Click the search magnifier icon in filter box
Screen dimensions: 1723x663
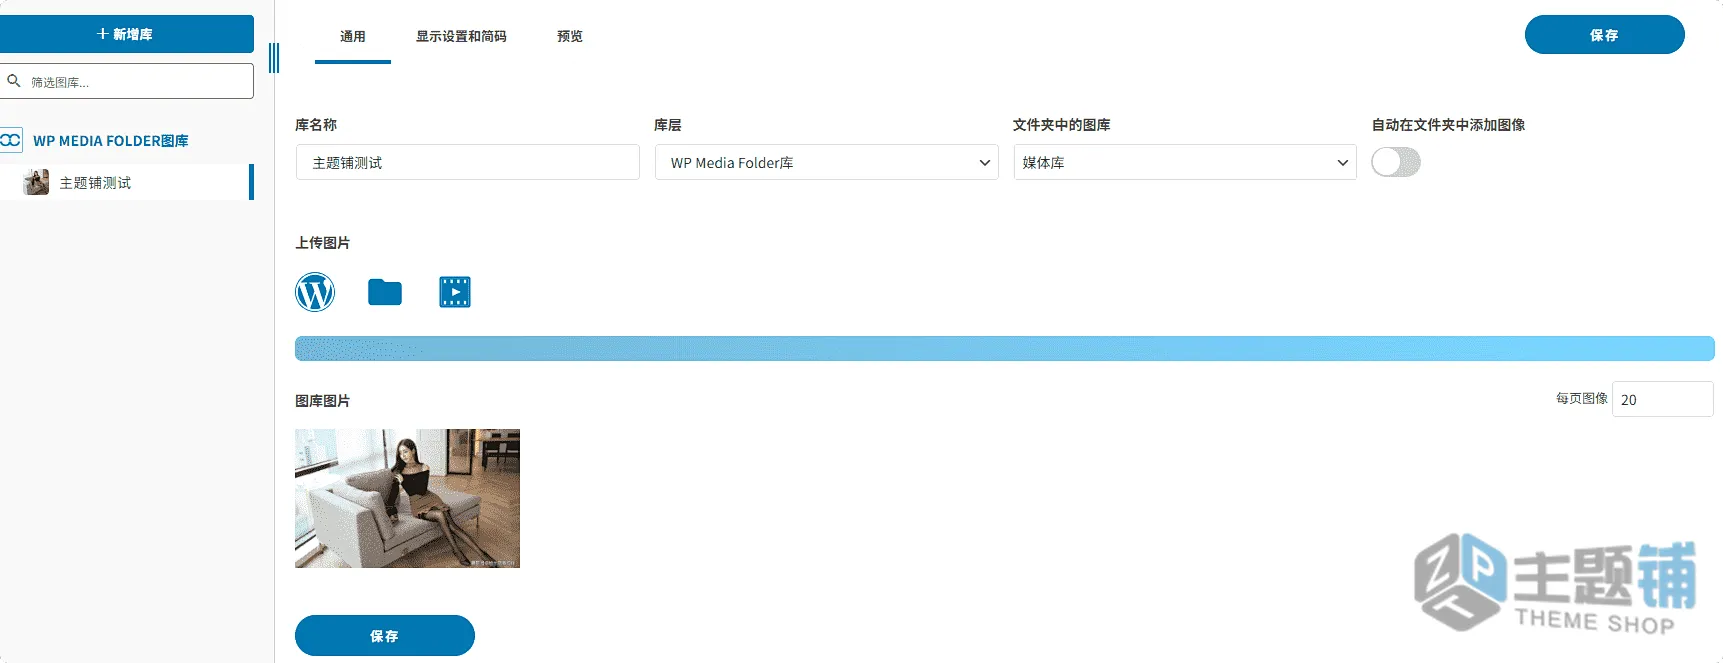tap(14, 81)
